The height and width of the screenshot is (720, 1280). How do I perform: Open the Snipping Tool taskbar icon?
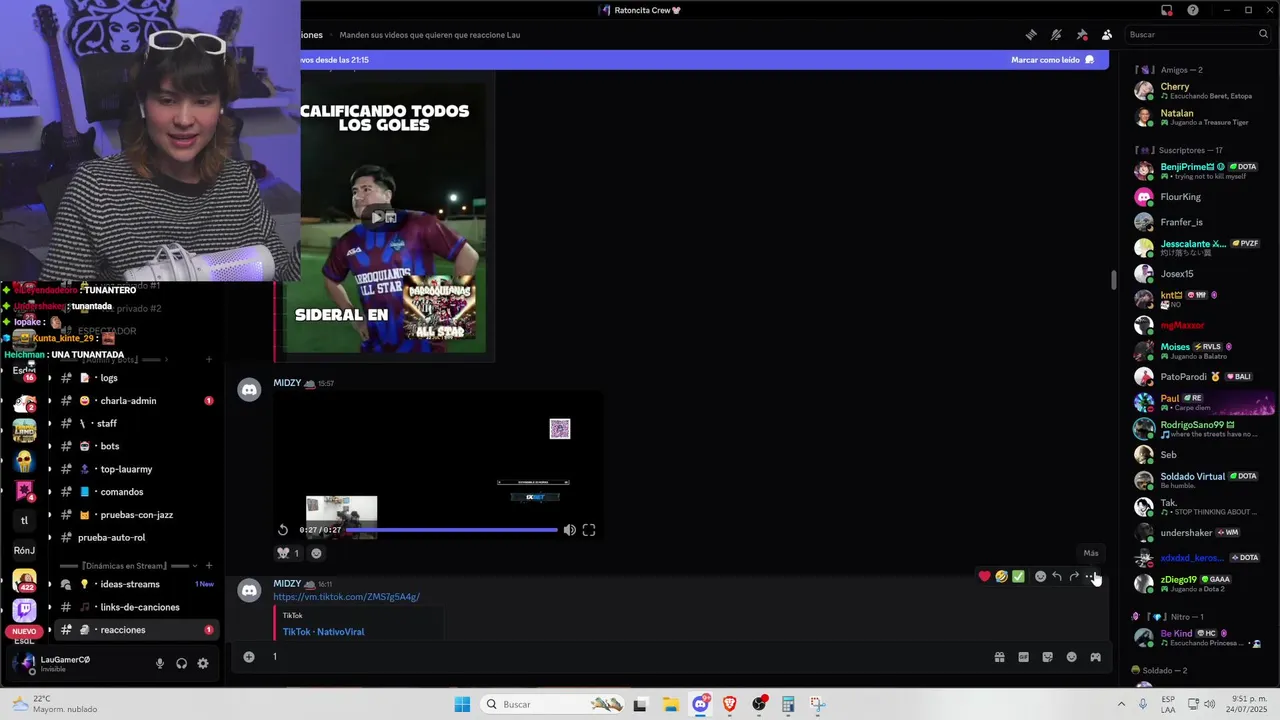(x=817, y=704)
